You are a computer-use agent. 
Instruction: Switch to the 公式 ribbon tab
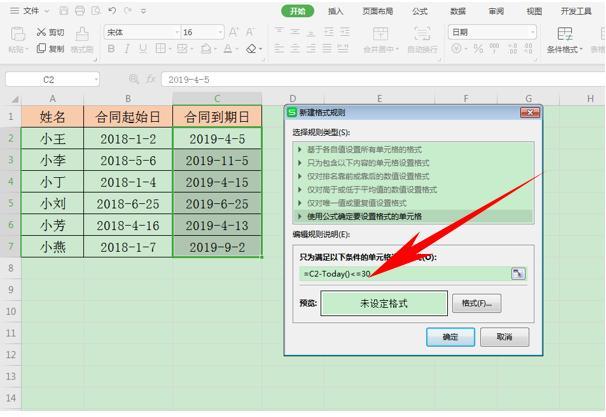tap(419, 11)
